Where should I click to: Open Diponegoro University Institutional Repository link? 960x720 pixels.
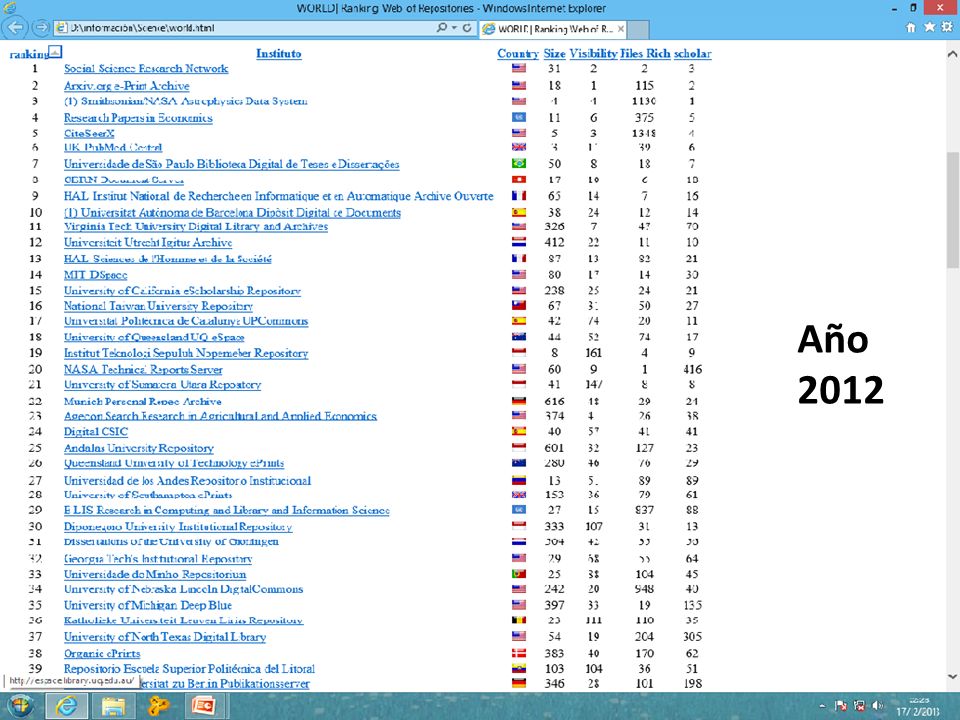click(x=178, y=527)
